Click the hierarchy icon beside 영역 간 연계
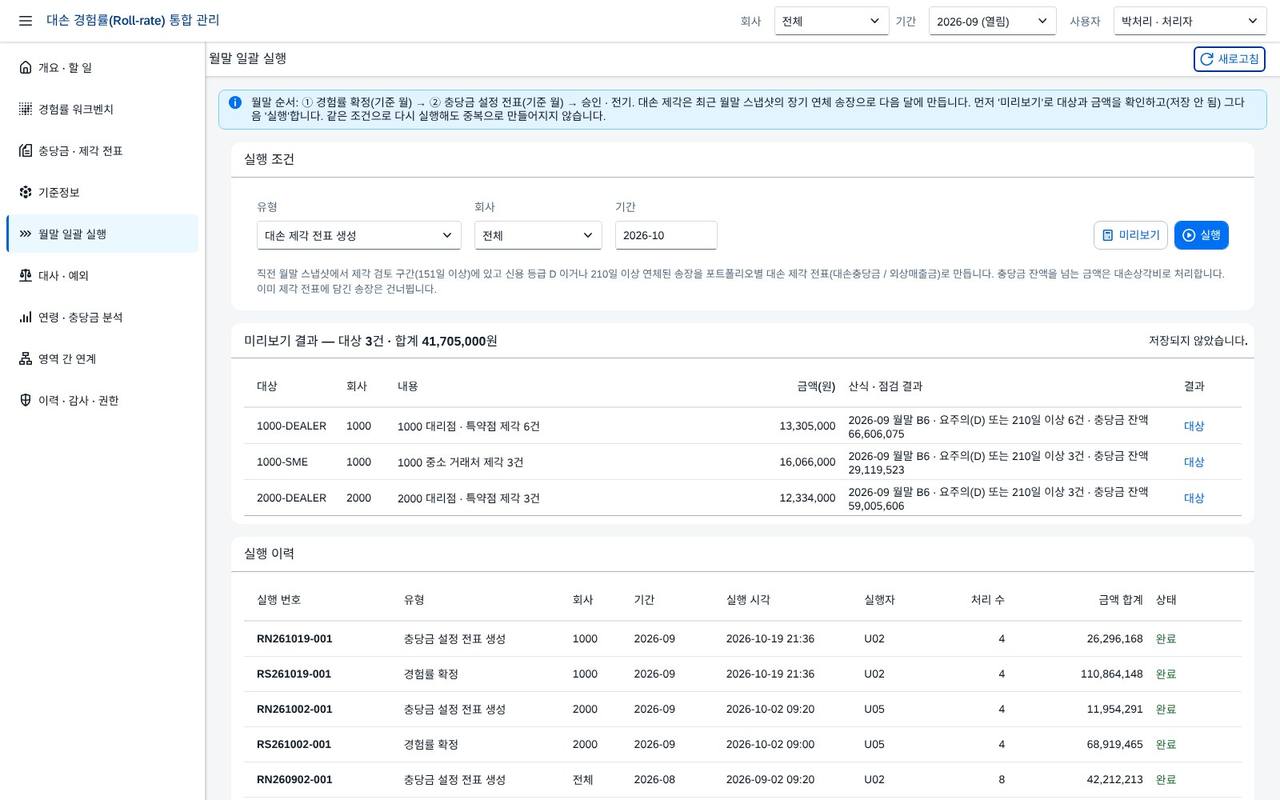Viewport: 1280px width, 800px height. (x=25, y=359)
